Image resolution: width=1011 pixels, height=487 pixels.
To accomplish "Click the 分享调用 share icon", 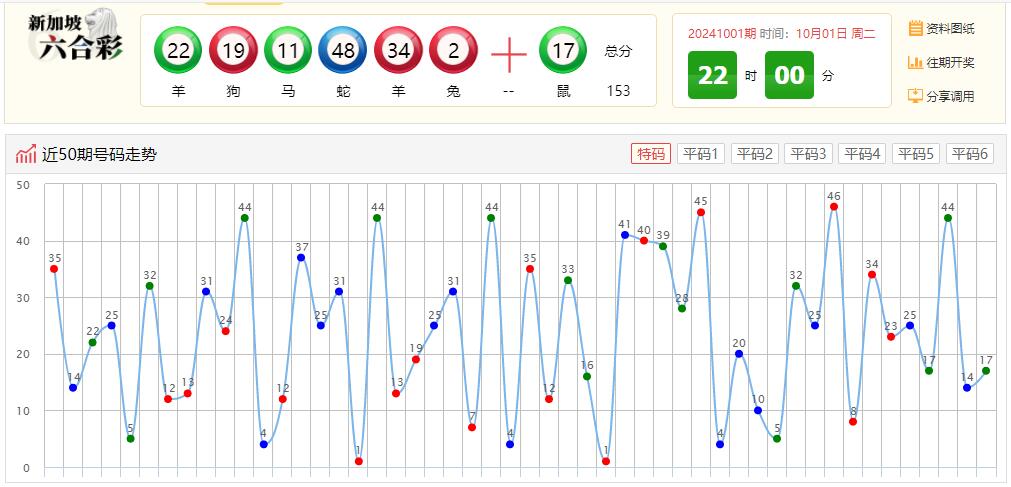I will click(x=915, y=96).
